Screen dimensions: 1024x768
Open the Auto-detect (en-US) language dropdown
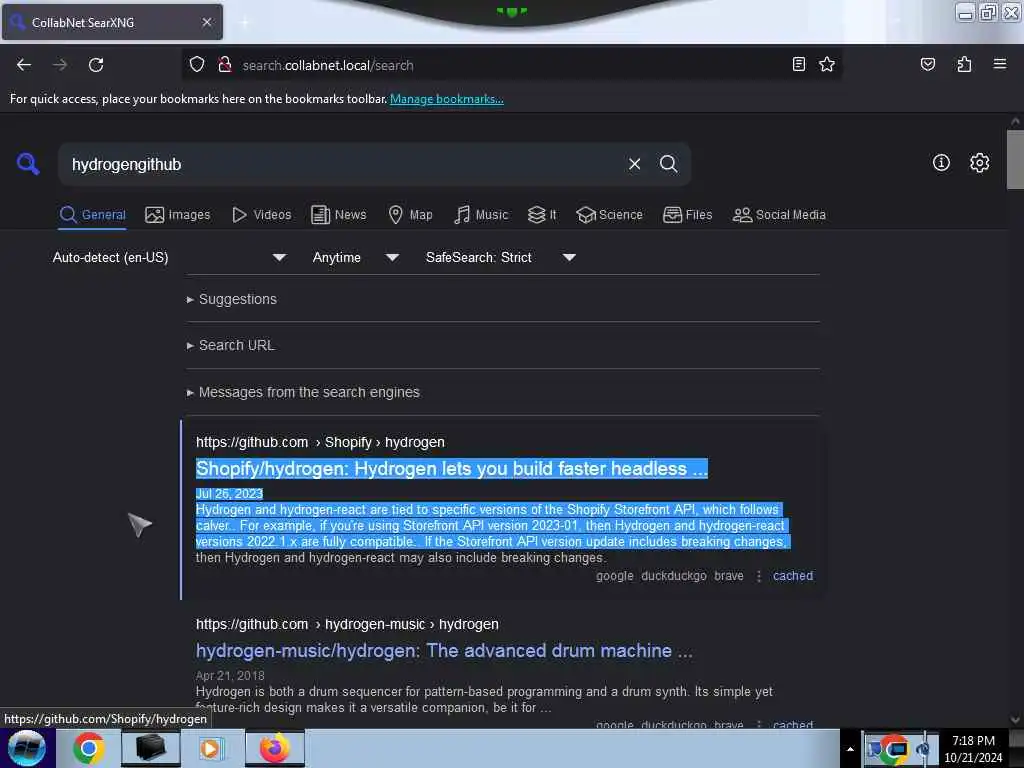pos(169,257)
